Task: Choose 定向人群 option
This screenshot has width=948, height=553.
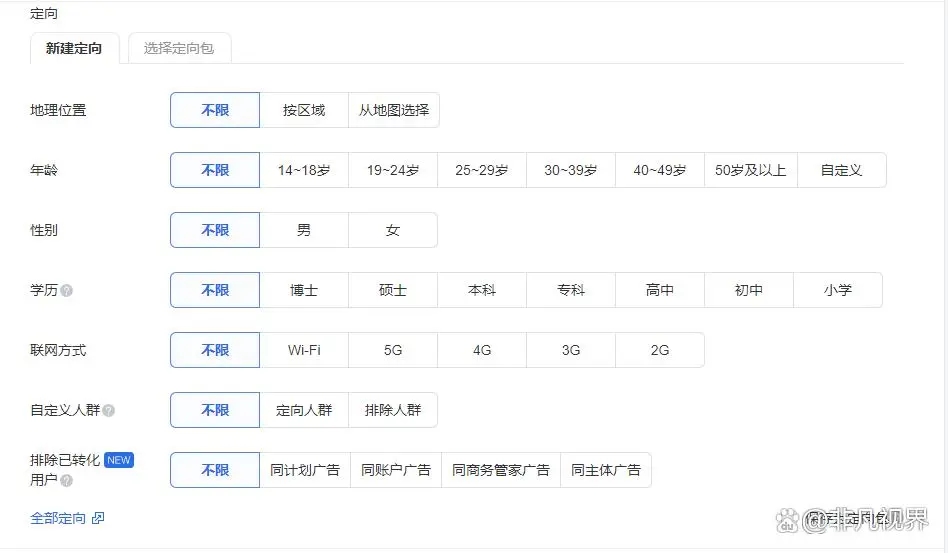Action: point(304,410)
